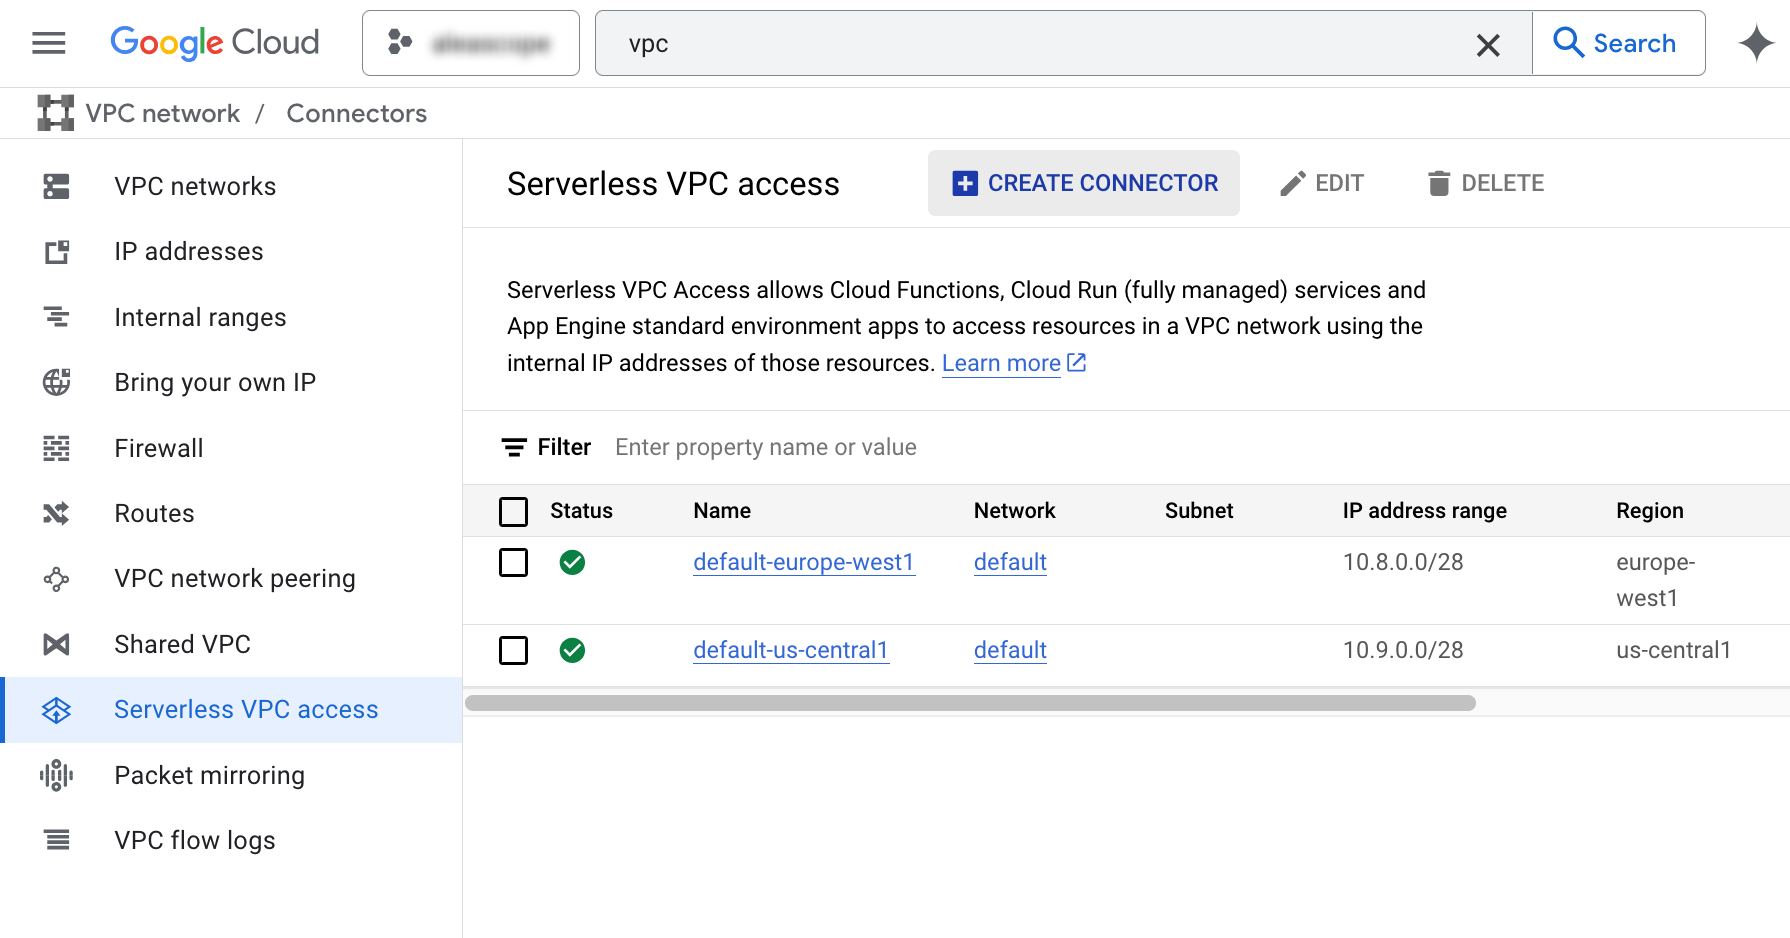The width and height of the screenshot is (1790, 938).
Task: Click the Network column header
Action: tap(1014, 510)
